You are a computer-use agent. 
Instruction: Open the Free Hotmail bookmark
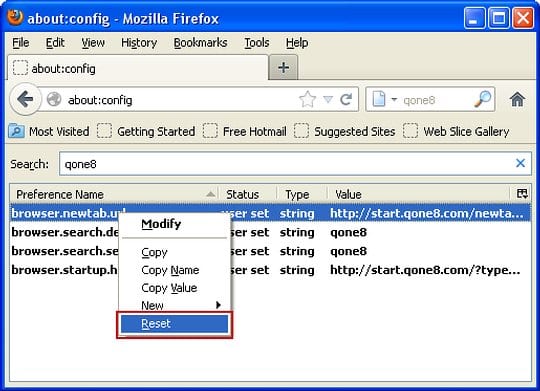245,132
